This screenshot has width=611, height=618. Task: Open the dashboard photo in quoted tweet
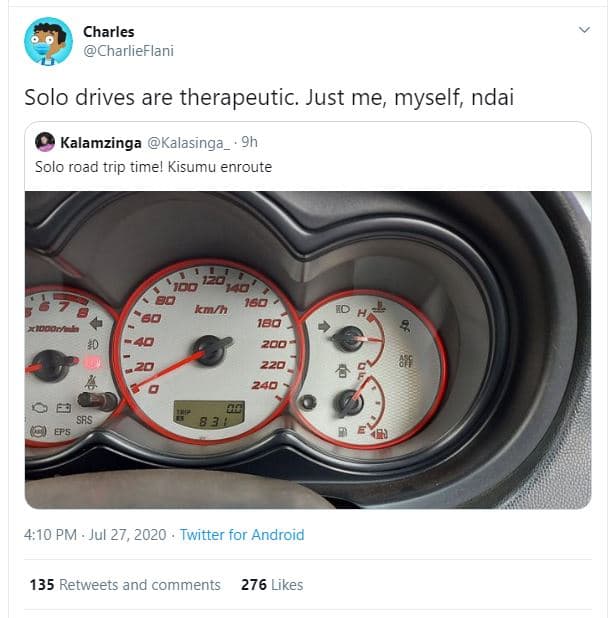[308, 350]
